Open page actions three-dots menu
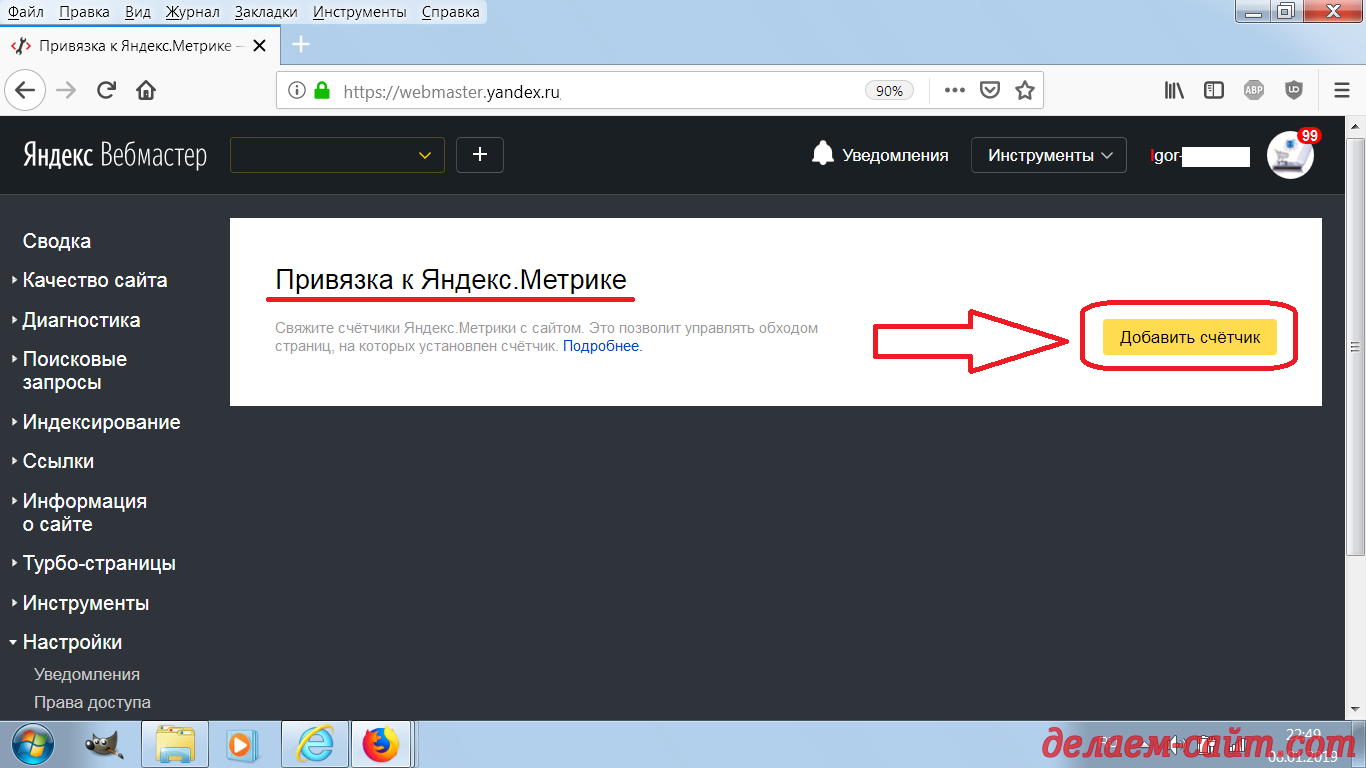 [955, 90]
